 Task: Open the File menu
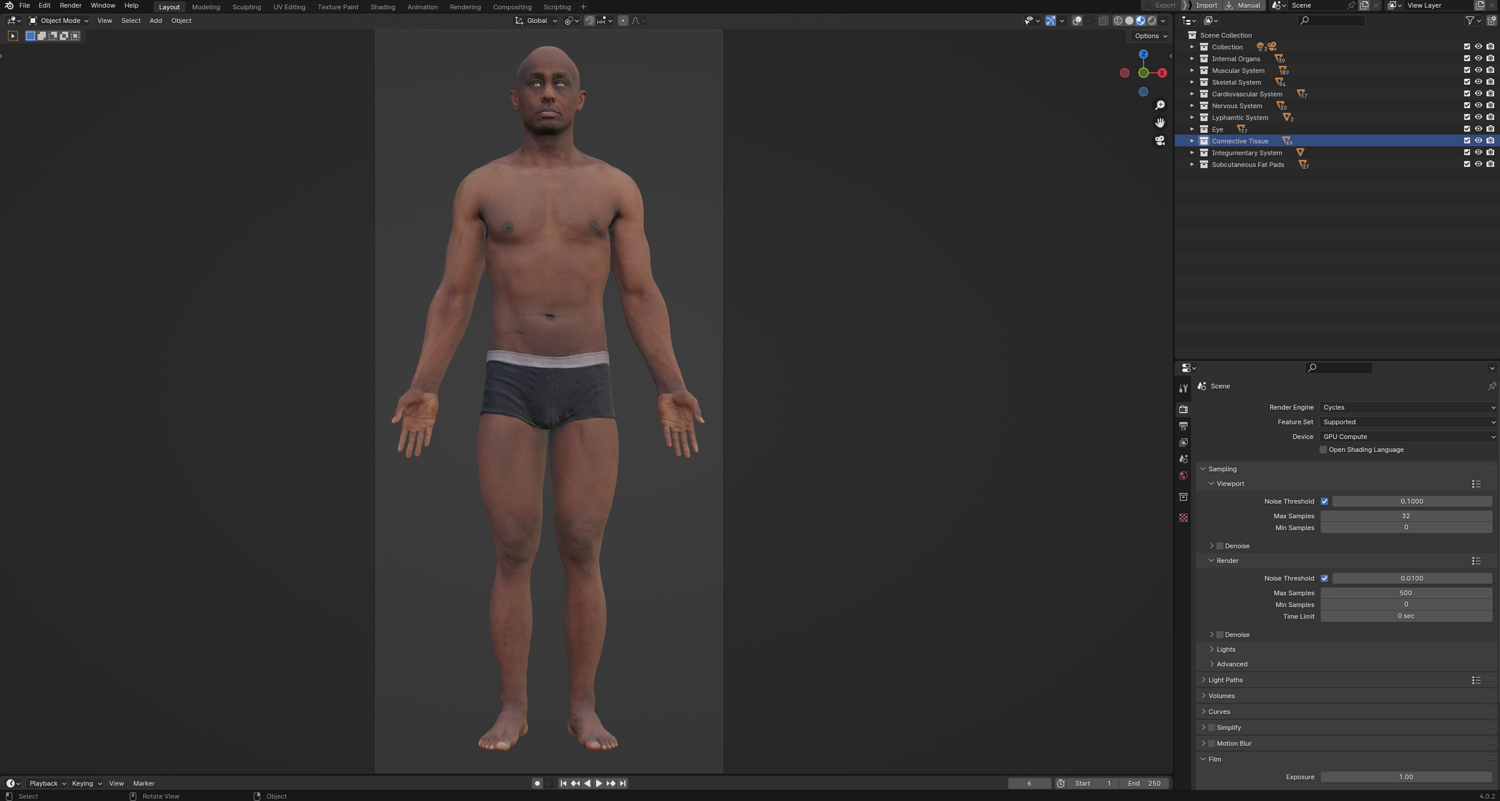[25, 6]
